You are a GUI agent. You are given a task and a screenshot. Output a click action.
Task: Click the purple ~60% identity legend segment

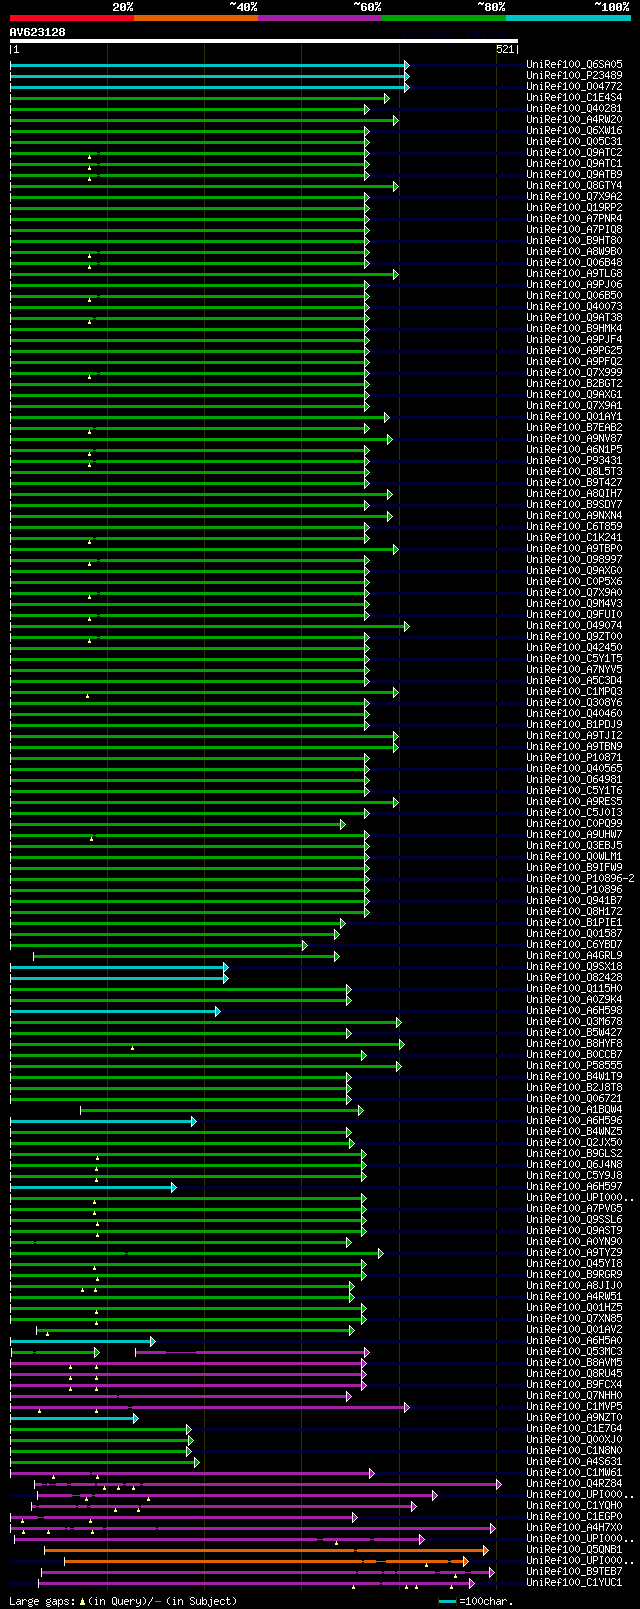pyautogui.click(x=320, y=18)
